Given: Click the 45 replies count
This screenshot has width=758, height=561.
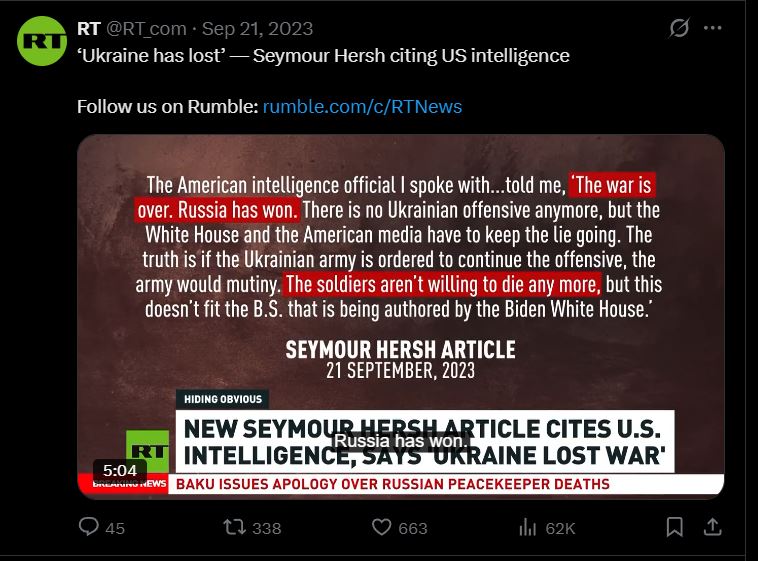Looking at the screenshot, I should 115,529.
